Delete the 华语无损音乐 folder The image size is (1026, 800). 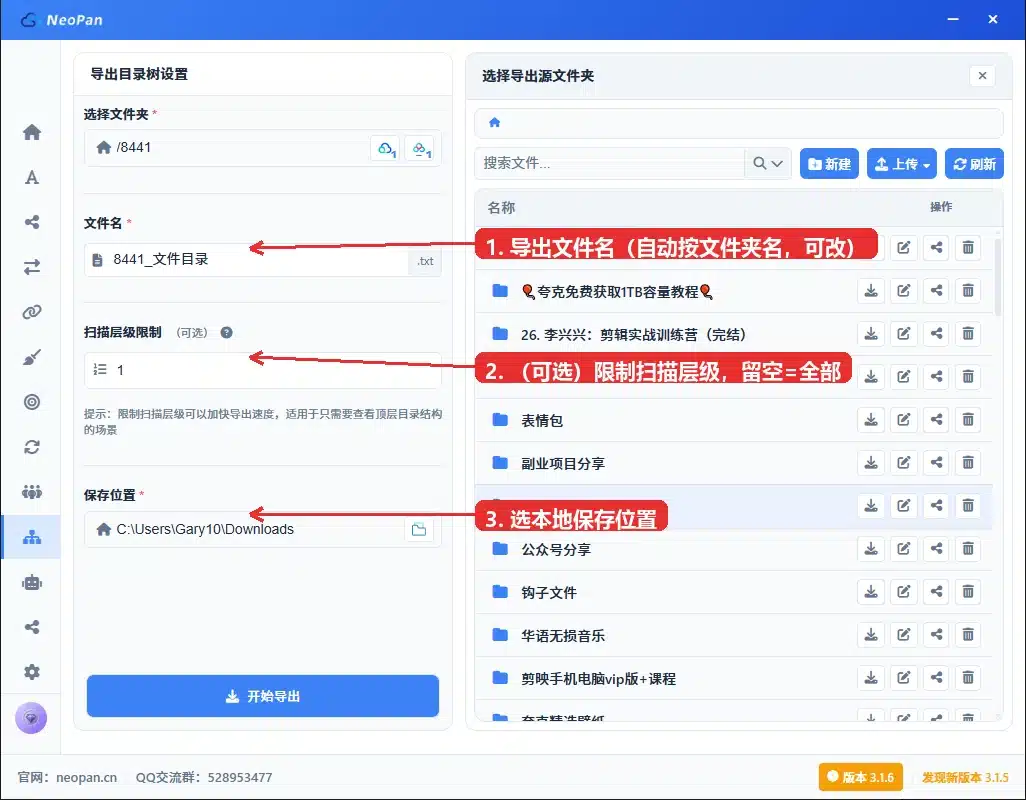(968, 635)
